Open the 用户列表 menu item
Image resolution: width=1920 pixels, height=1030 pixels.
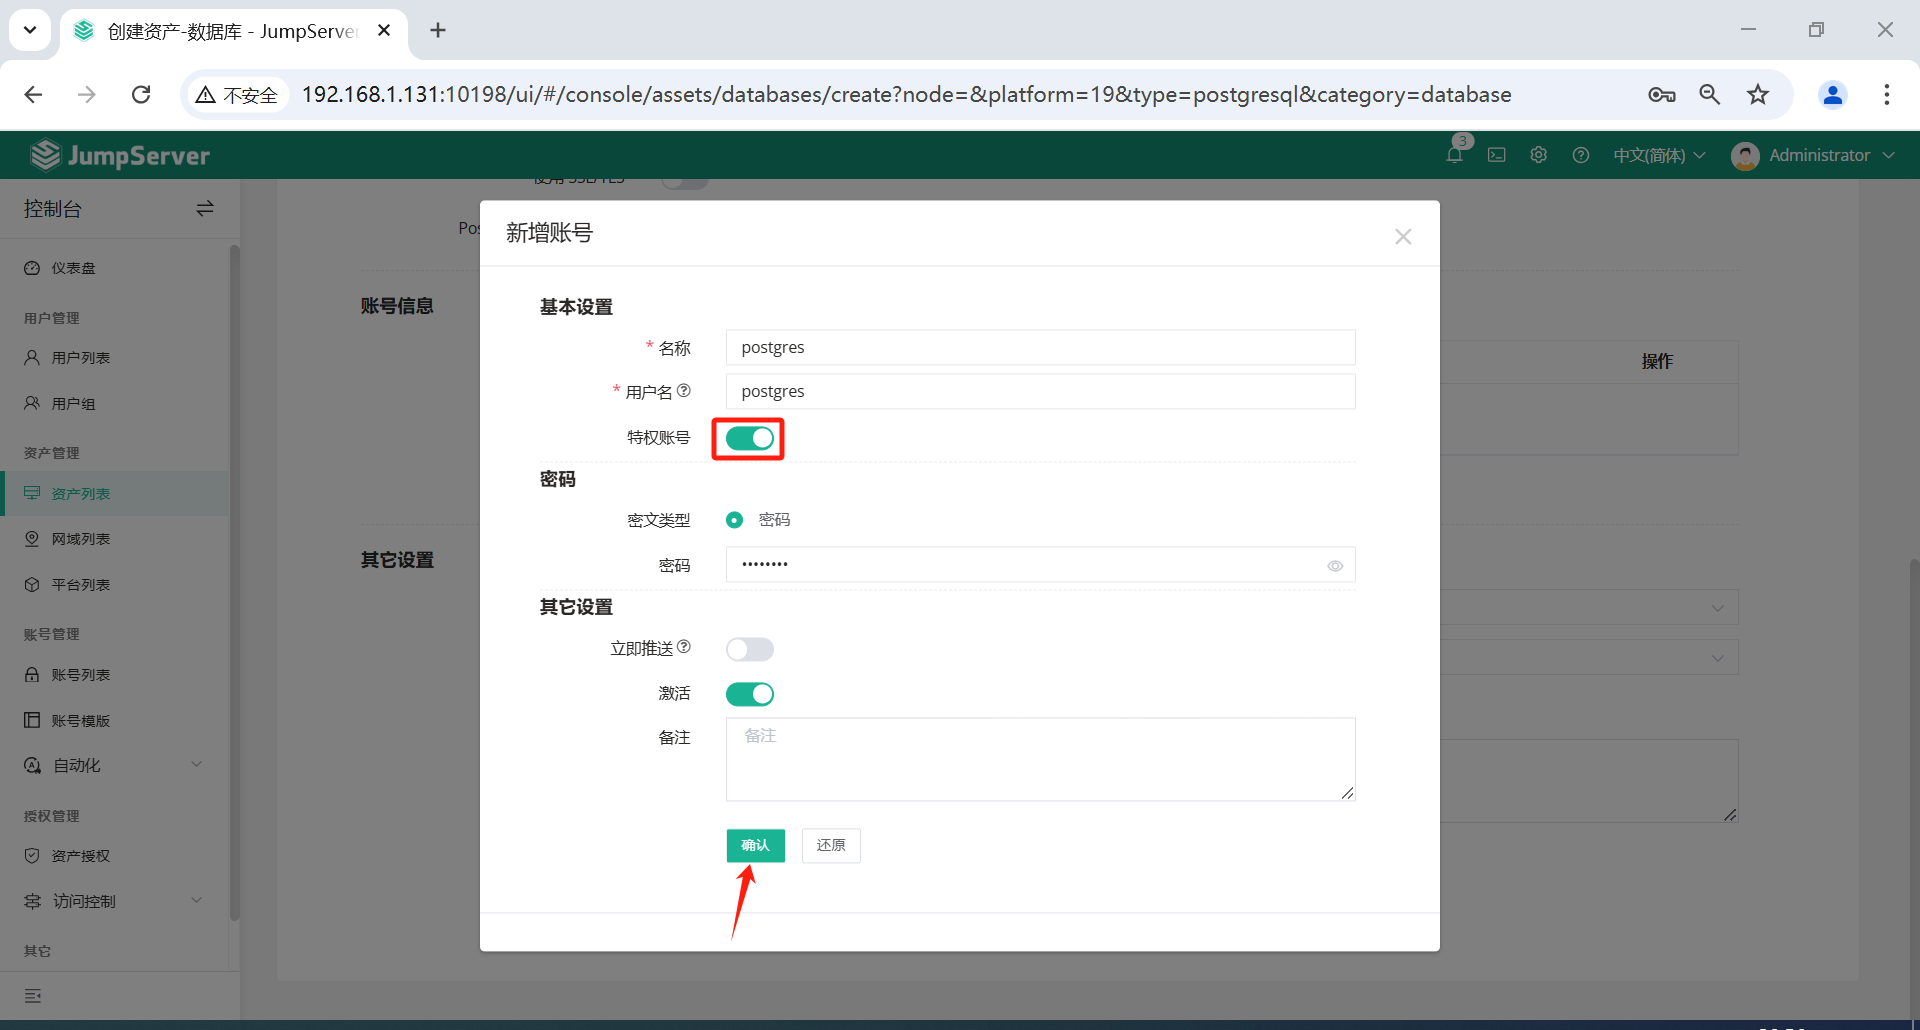click(x=115, y=358)
